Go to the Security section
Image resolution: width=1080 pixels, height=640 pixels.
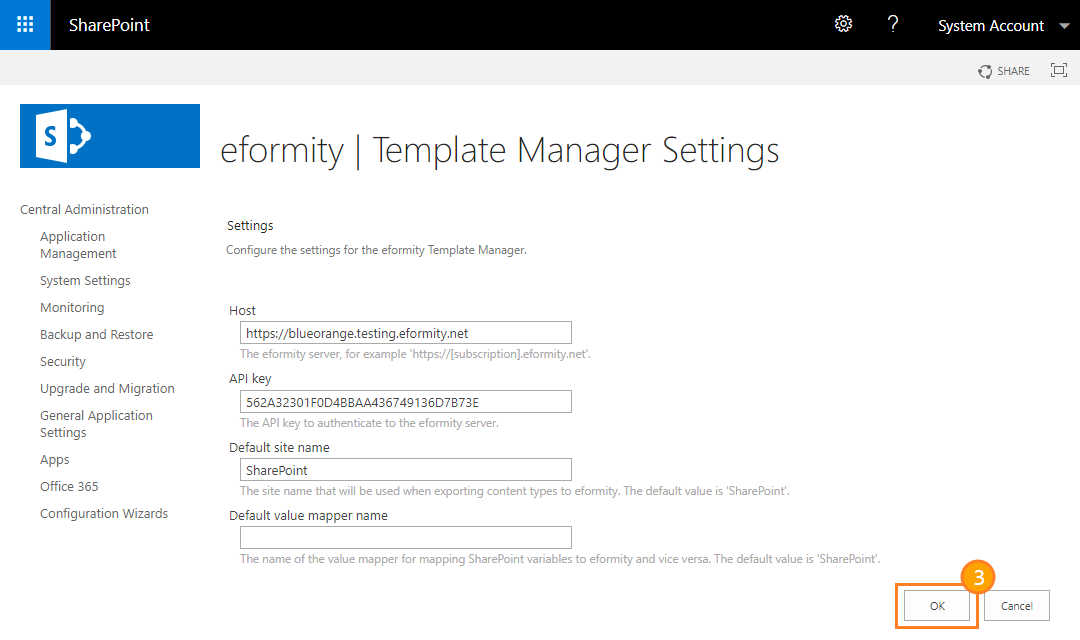pyautogui.click(x=63, y=362)
